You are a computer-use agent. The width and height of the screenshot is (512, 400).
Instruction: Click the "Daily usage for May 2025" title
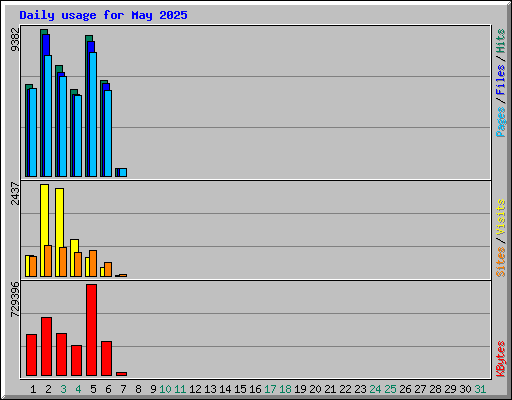pyautogui.click(x=103, y=15)
